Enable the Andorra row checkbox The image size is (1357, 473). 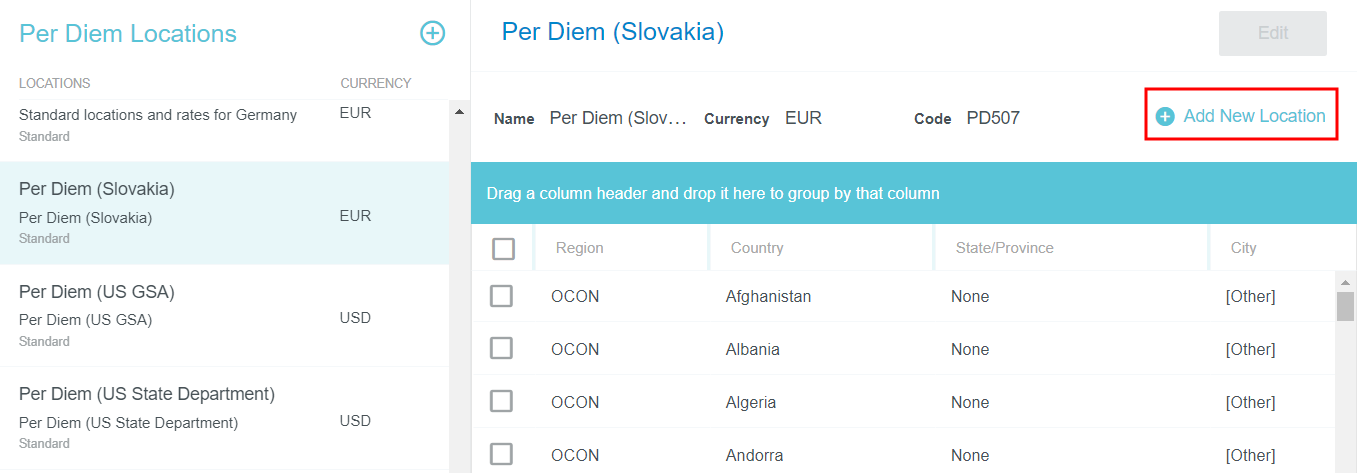point(501,455)
